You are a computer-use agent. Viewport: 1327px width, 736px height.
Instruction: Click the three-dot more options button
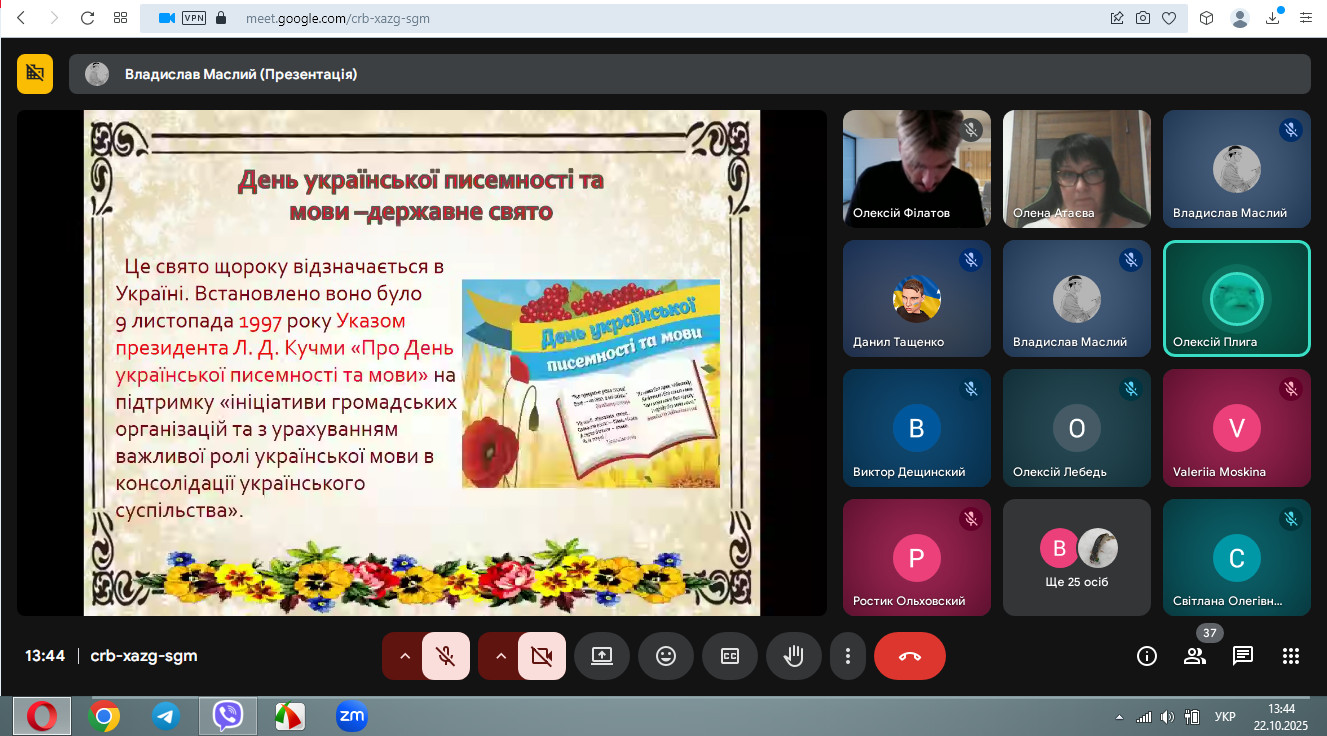[848, 656]
